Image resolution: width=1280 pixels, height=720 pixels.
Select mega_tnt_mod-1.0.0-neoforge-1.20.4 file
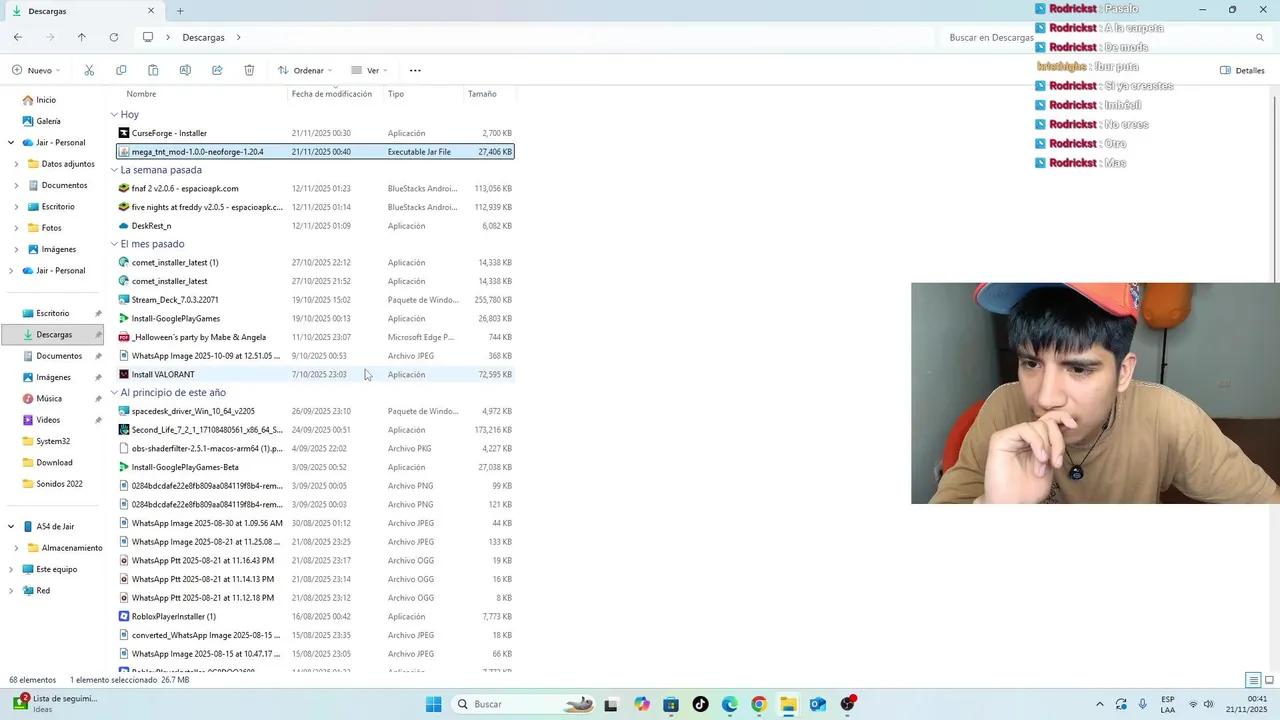315,152
